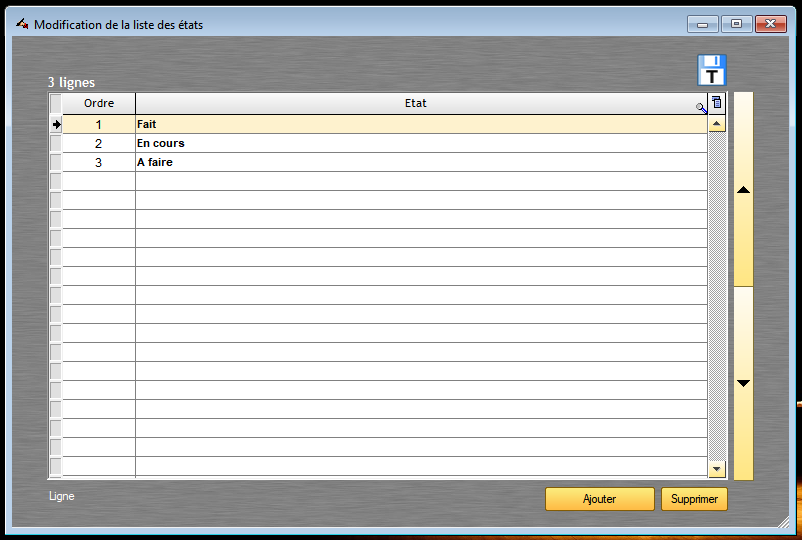The height and width of the screenshot is (540, 802).
Task: Click table scrollbar up arrow
Action: (717, 124)
